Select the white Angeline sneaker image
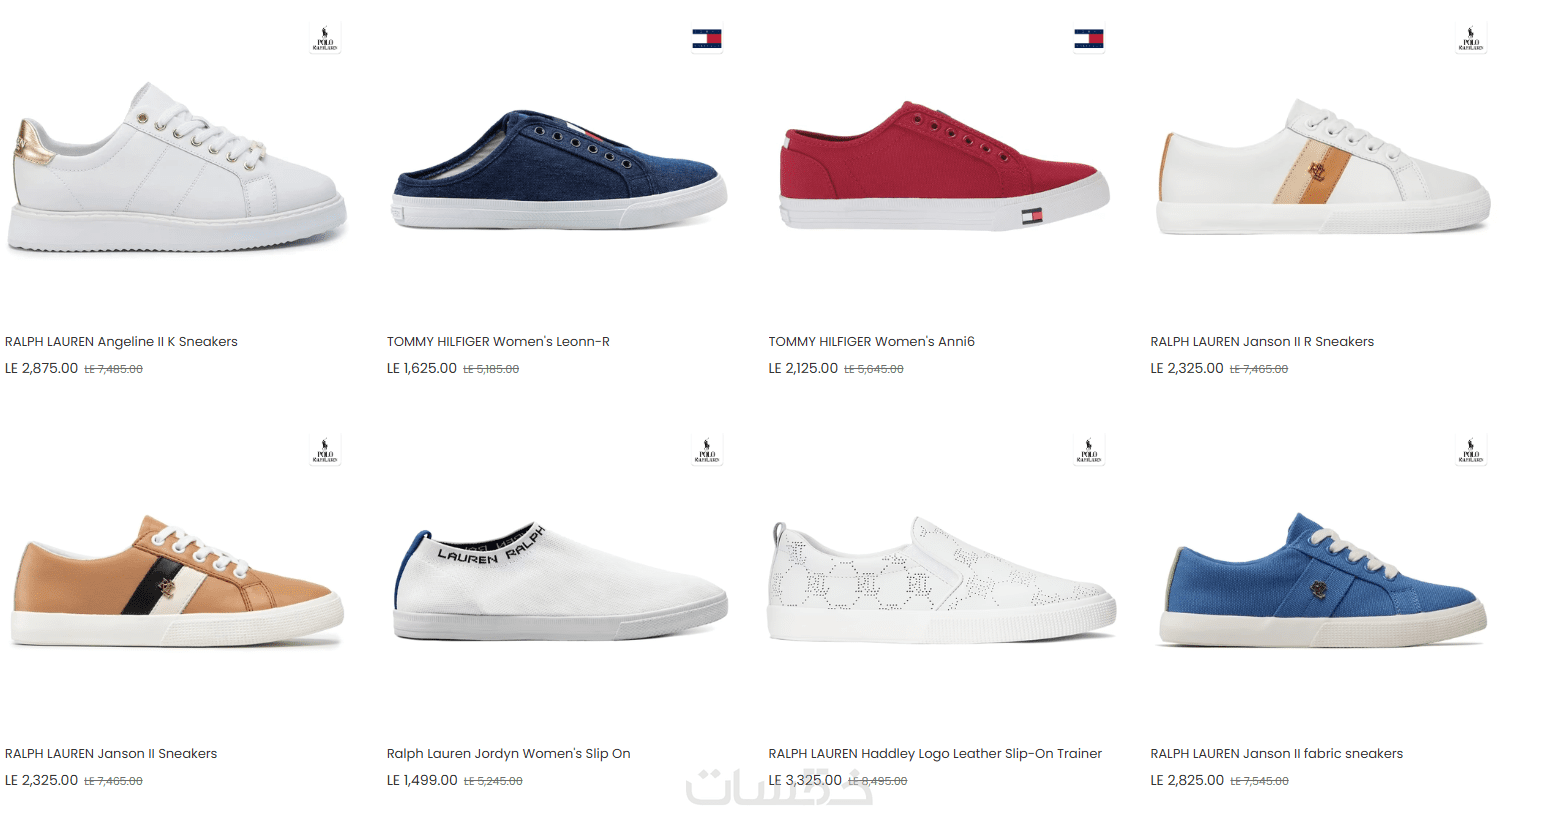This screenshot has width=1560, height=822. pyautogui.click(x=177, y=167)
